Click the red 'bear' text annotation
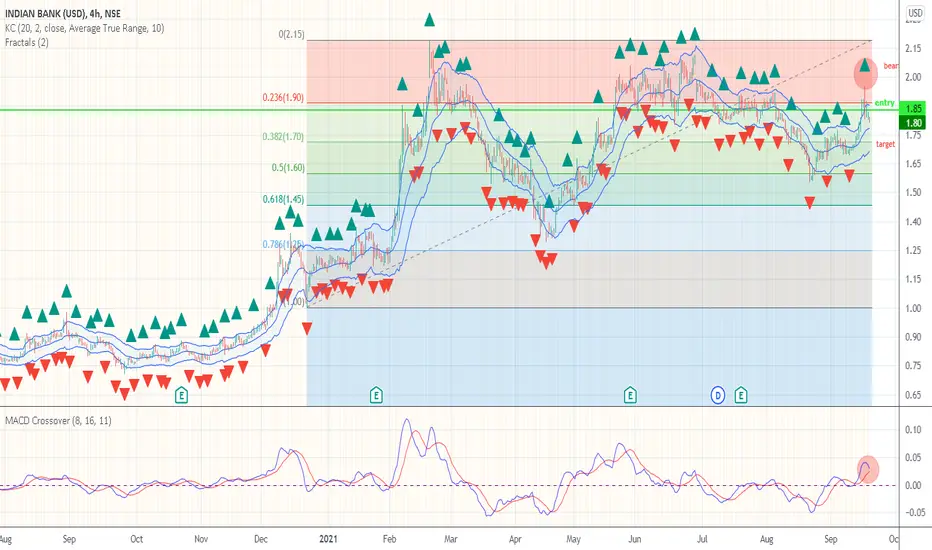The image size is (932, 550). [x=890, y=65]
